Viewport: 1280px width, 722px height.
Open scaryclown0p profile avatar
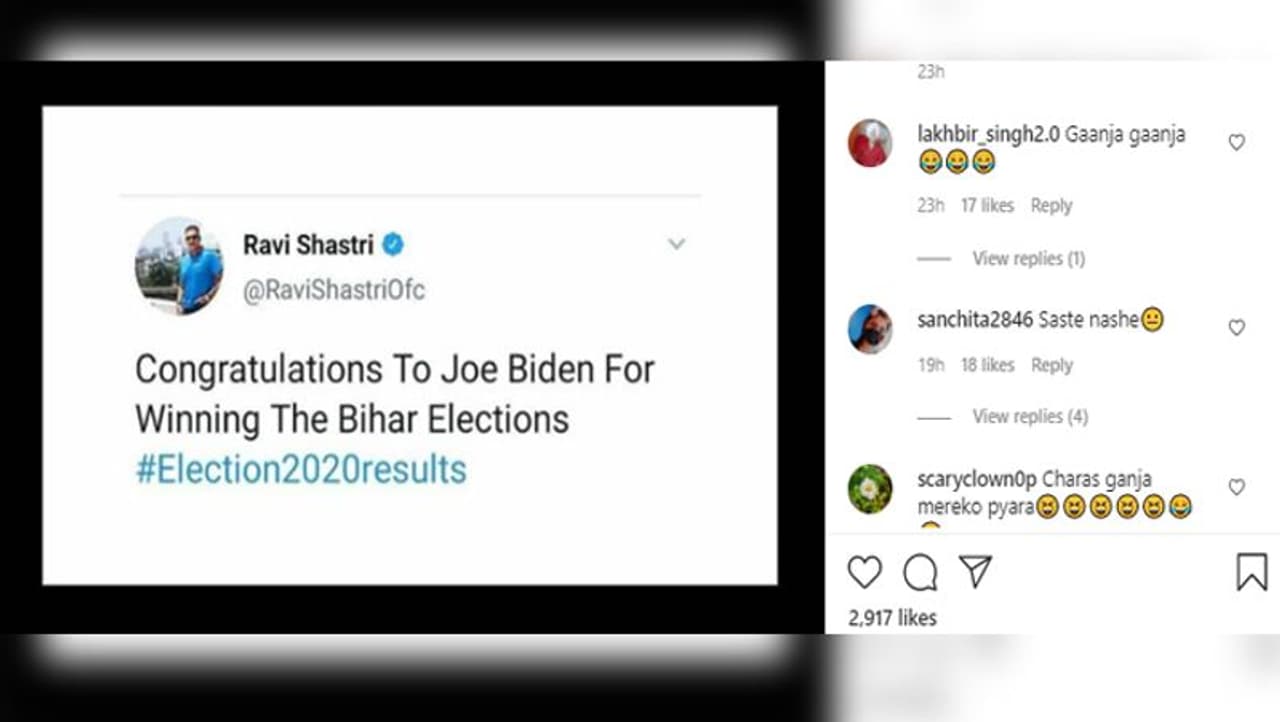[870, 489]
